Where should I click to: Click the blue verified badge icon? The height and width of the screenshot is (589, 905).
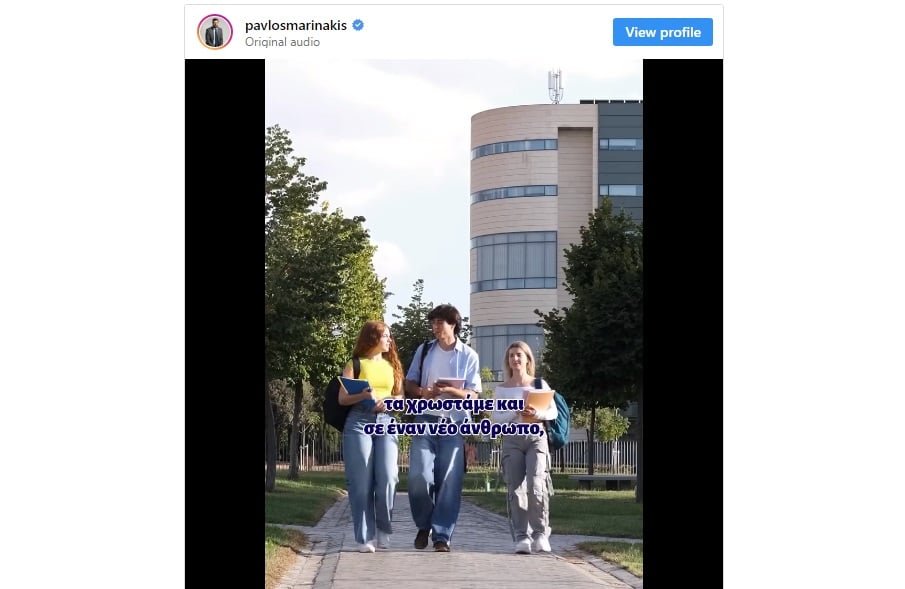click(x=358, y=25)
